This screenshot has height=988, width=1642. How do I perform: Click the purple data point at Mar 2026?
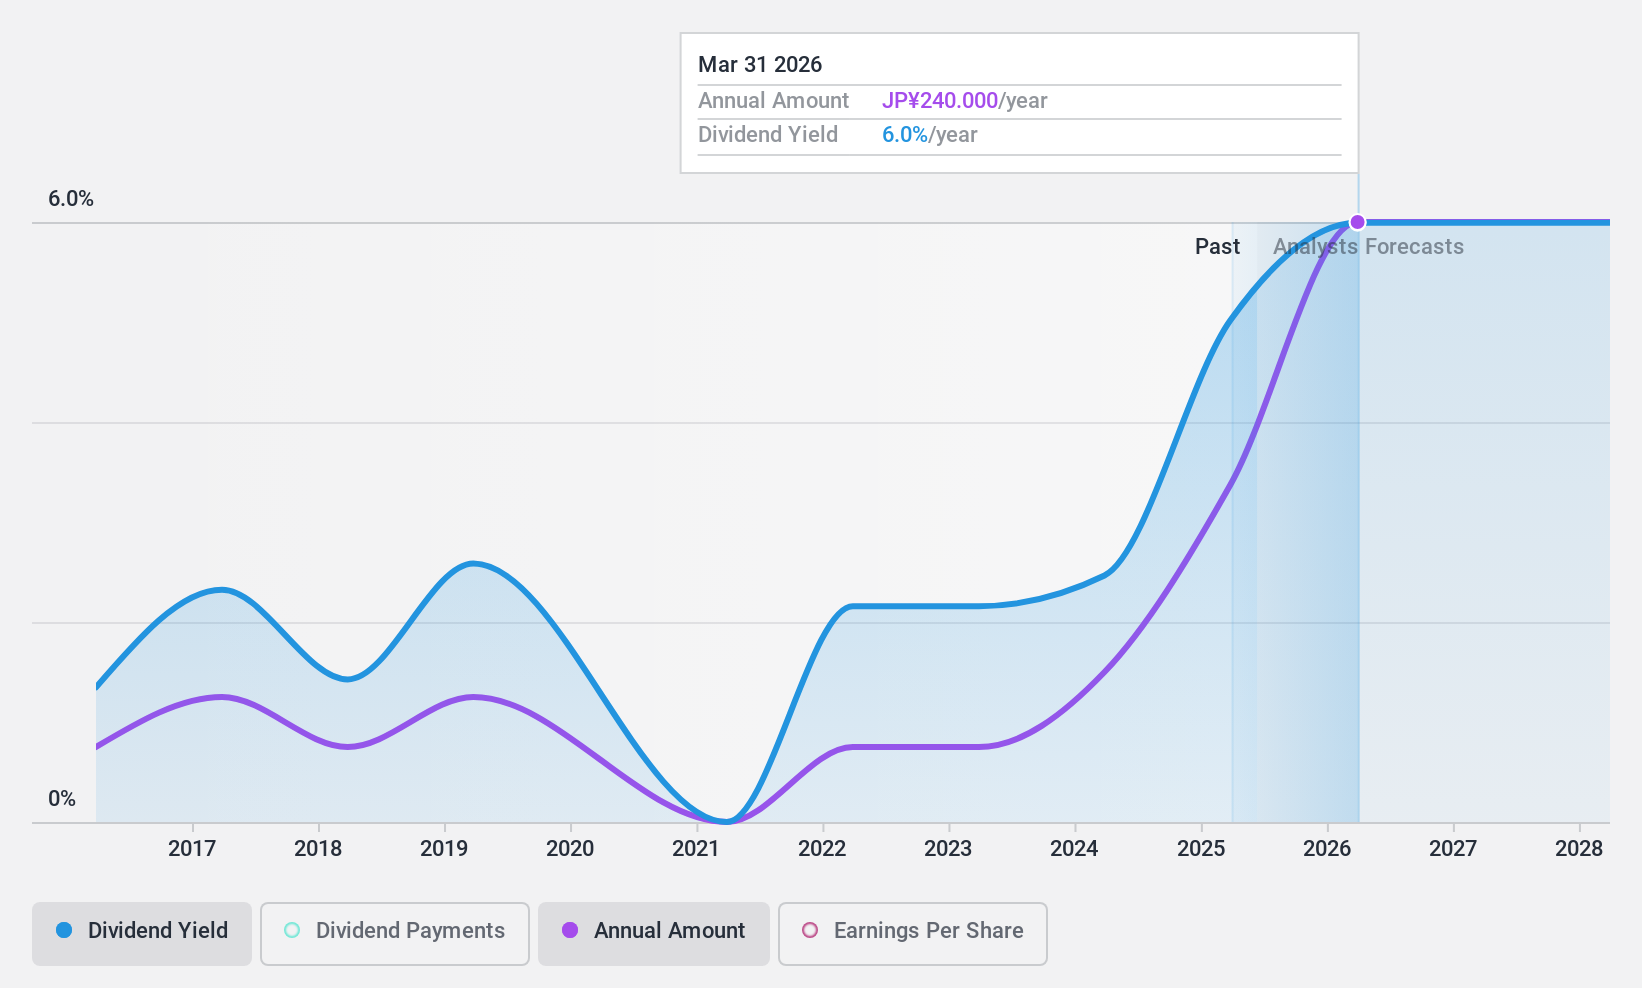tap(1357, 222)
